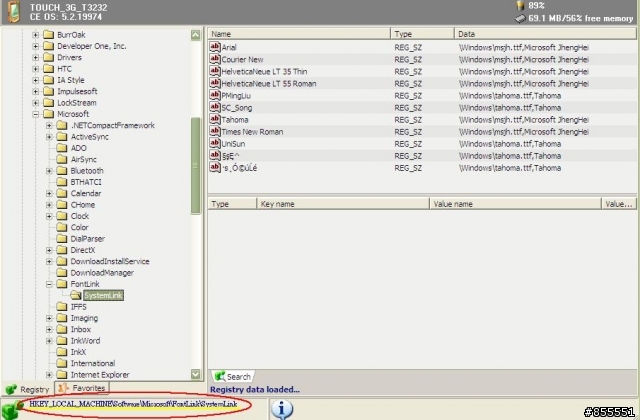The width and height of the screenshot is (640, 420).
Task: Click the info icon in status bar
Action: (282, 409)
